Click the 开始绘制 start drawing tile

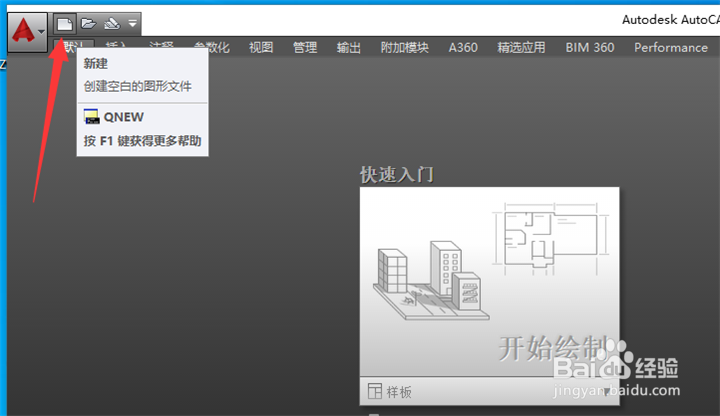[x=489, y=282]
